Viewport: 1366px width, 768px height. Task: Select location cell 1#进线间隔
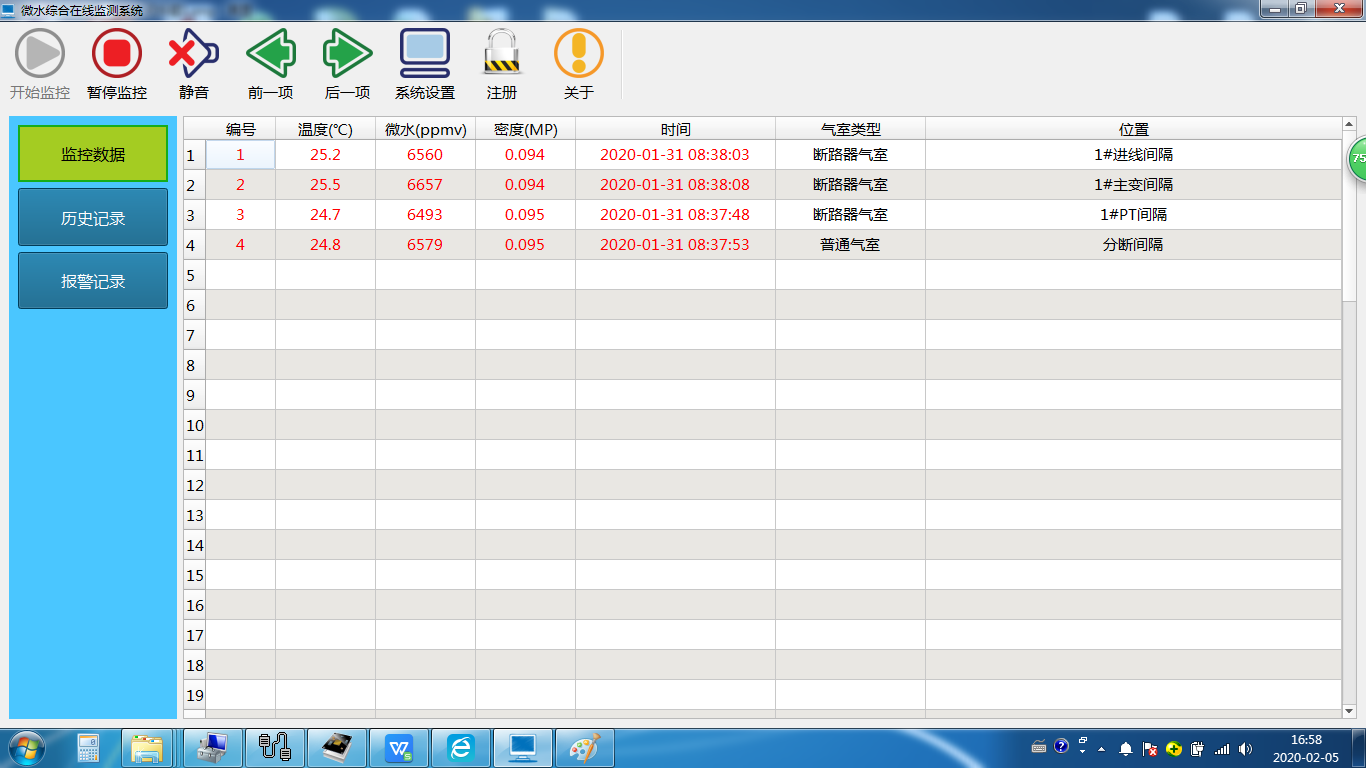[1133, 155]
